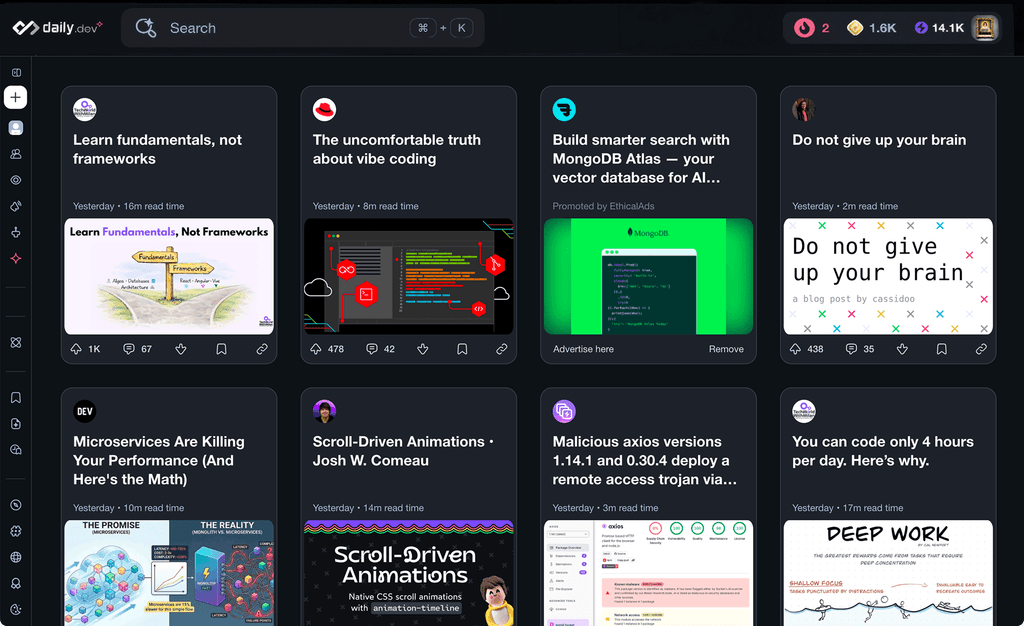Copy link of vibe coding post
The width and height of the screenshot is (1024, 626).
pyautogui.click(x=502, y=349)
